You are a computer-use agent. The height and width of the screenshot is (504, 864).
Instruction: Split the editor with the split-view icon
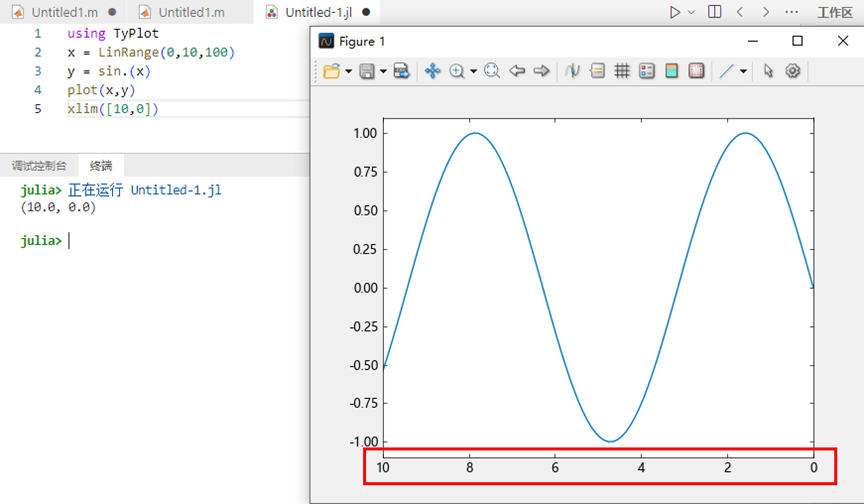pos(715,12)
